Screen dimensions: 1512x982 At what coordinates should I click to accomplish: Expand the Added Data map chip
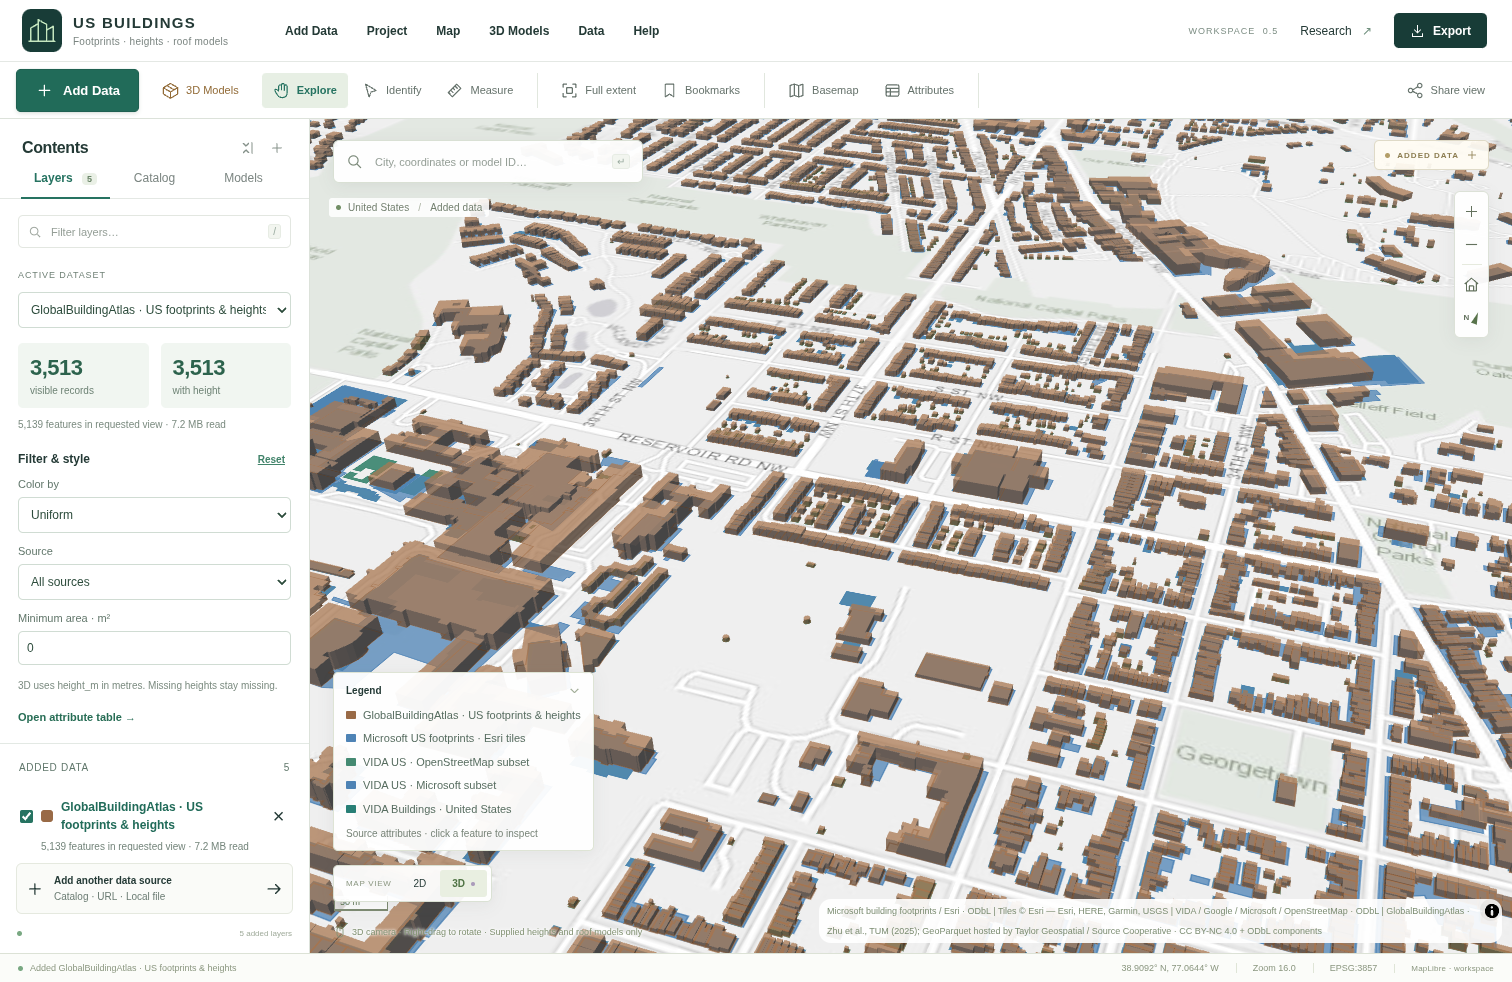pos(1431,155)
